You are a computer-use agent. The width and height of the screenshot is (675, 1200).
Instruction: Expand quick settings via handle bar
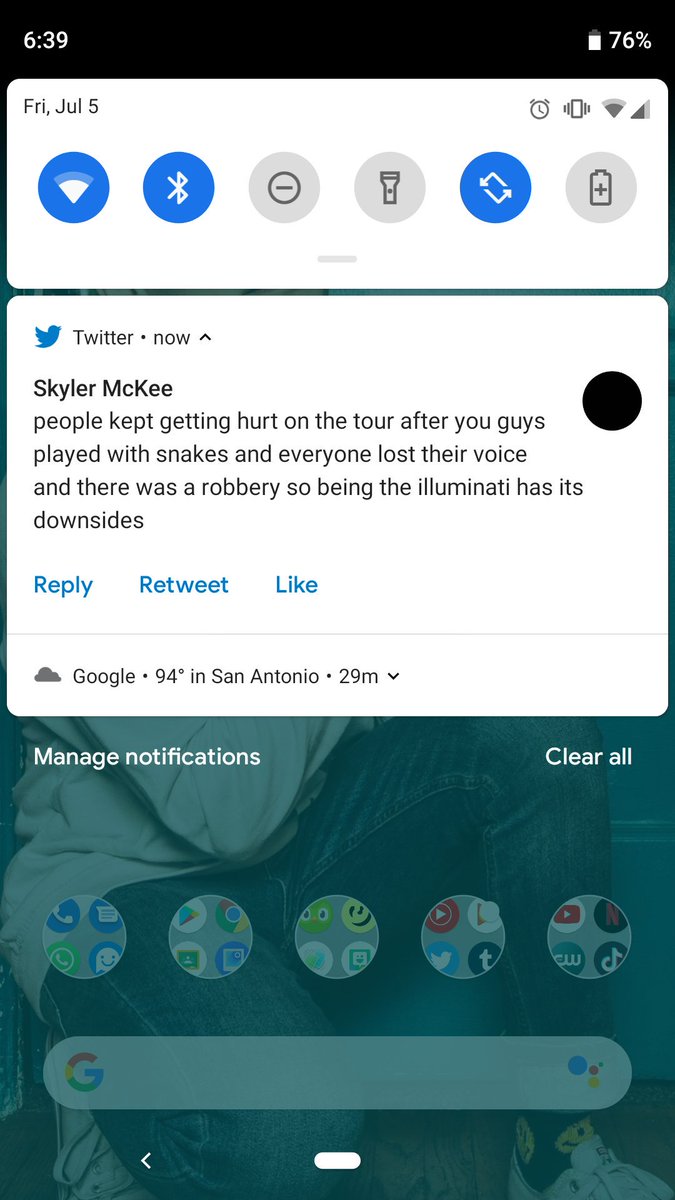[x=337, y=259]
